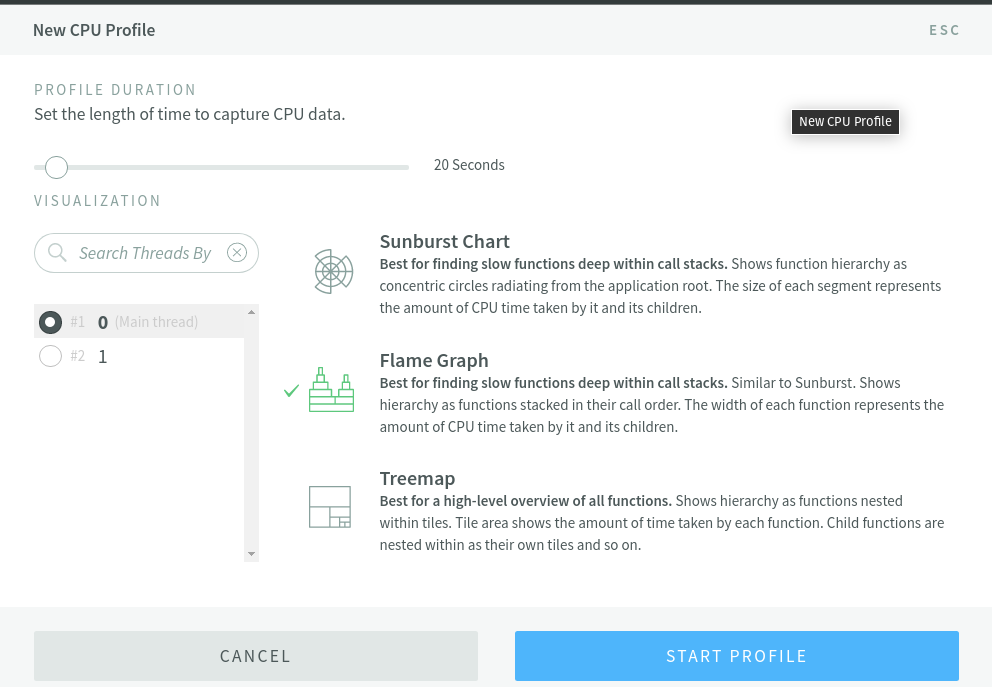Viewport: 992px width, 687px height.
Task: Choose the Treemap visualization title
Action: (x=417, y=479)
